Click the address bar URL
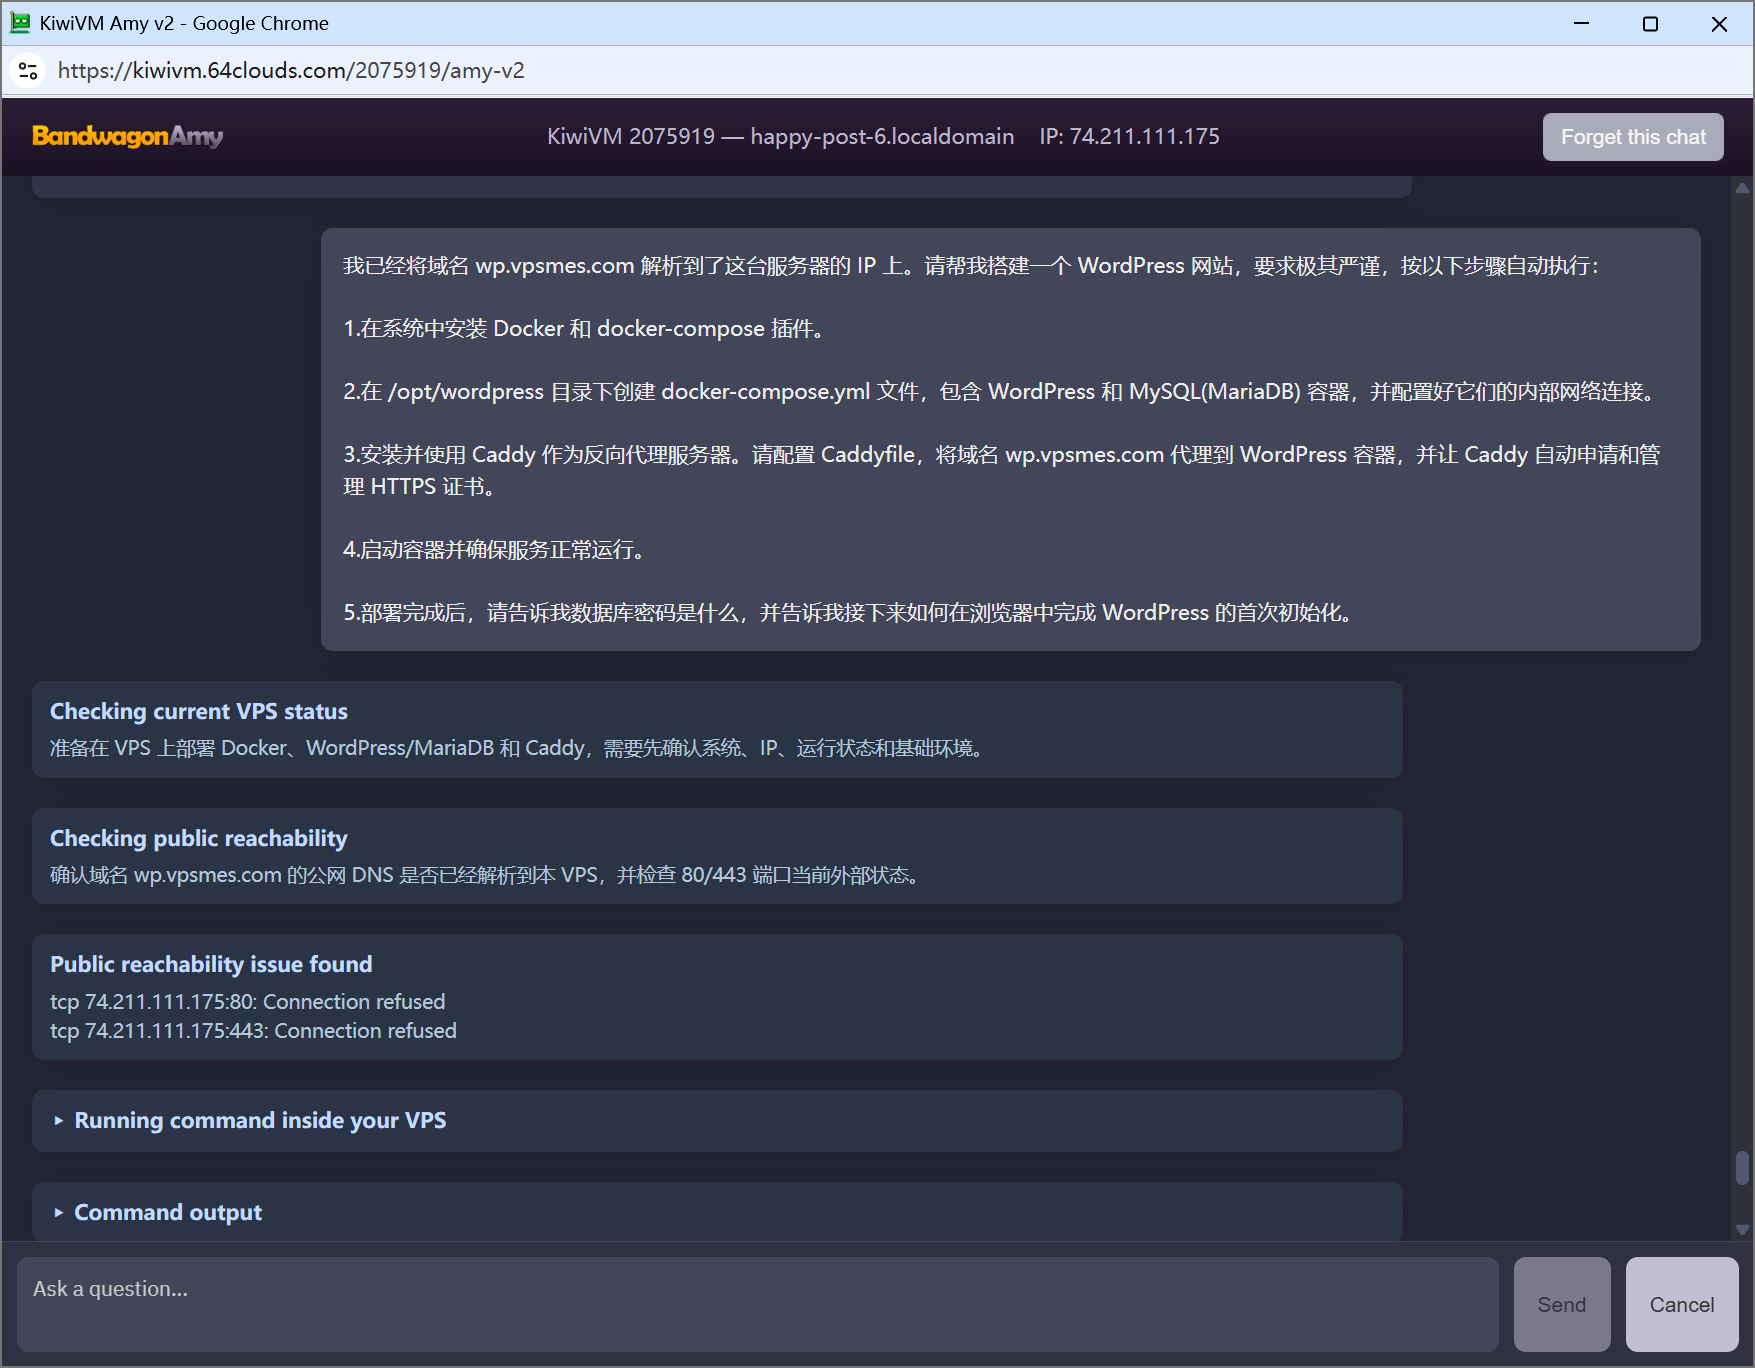Screen dimensions: 1755x1368 coord(291,71)
